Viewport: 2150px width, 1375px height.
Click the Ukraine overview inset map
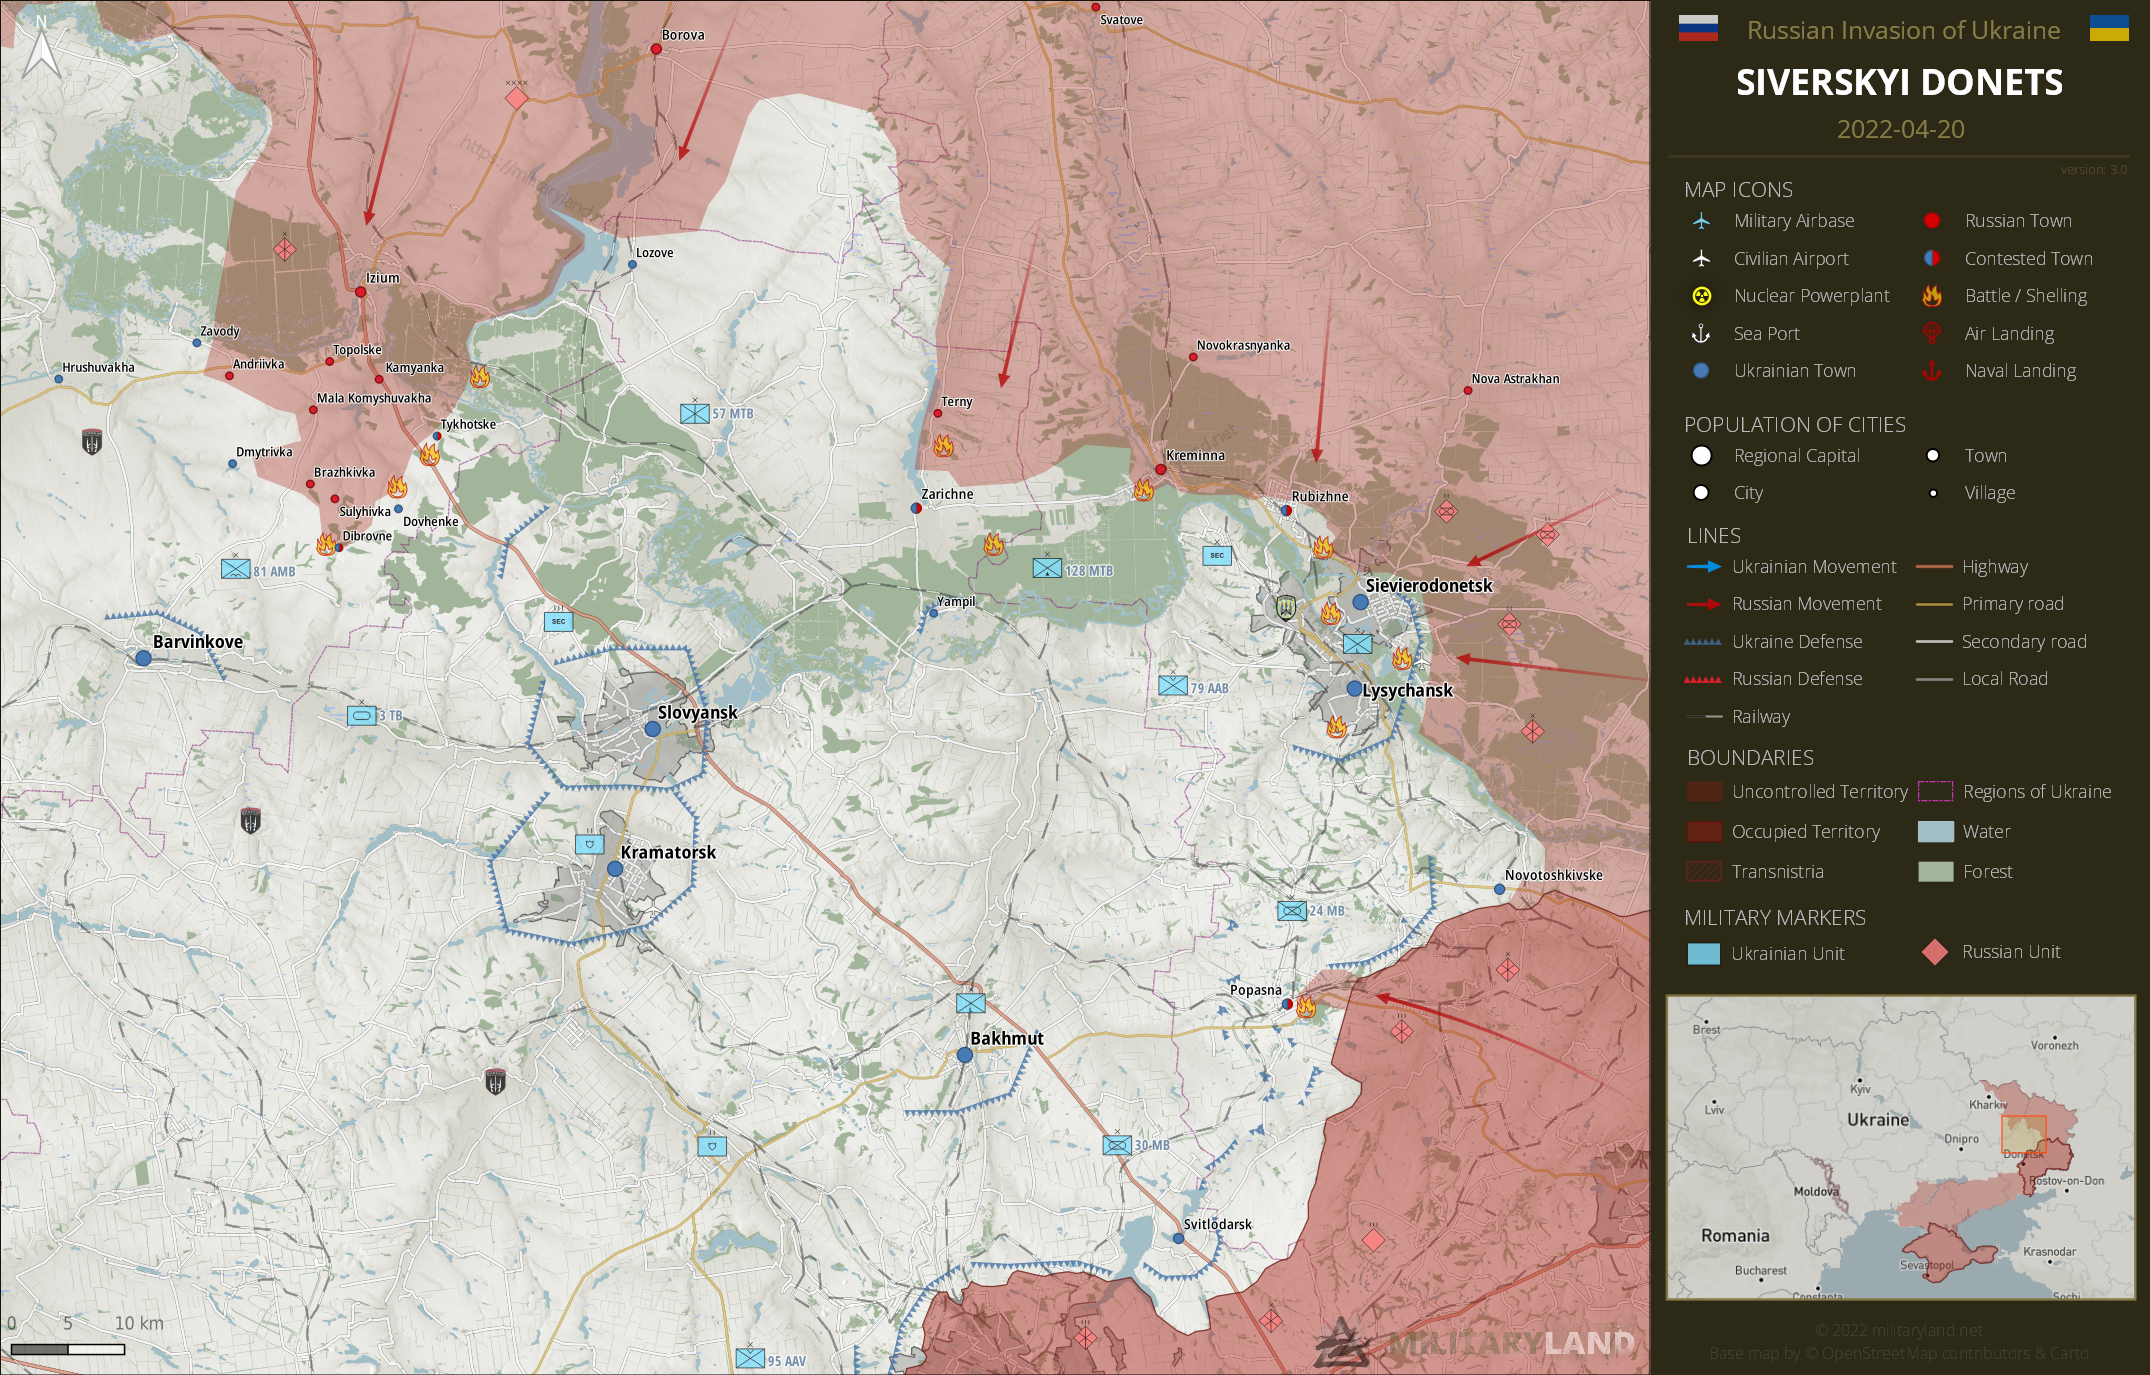coord(1900,1147)
